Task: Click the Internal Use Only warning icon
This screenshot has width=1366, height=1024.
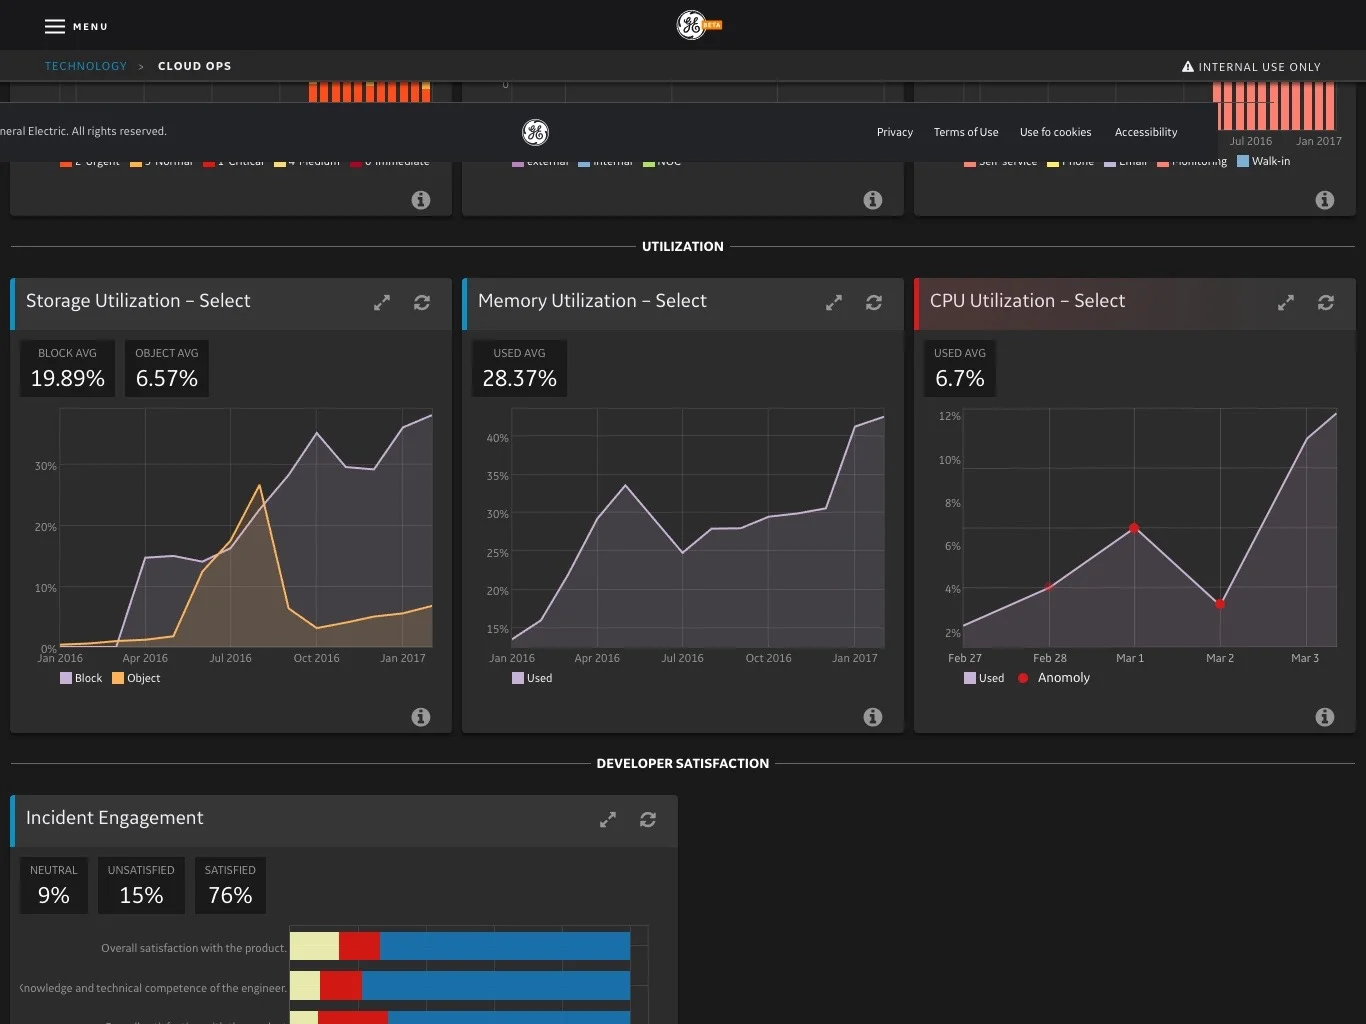Action: 1188,67
